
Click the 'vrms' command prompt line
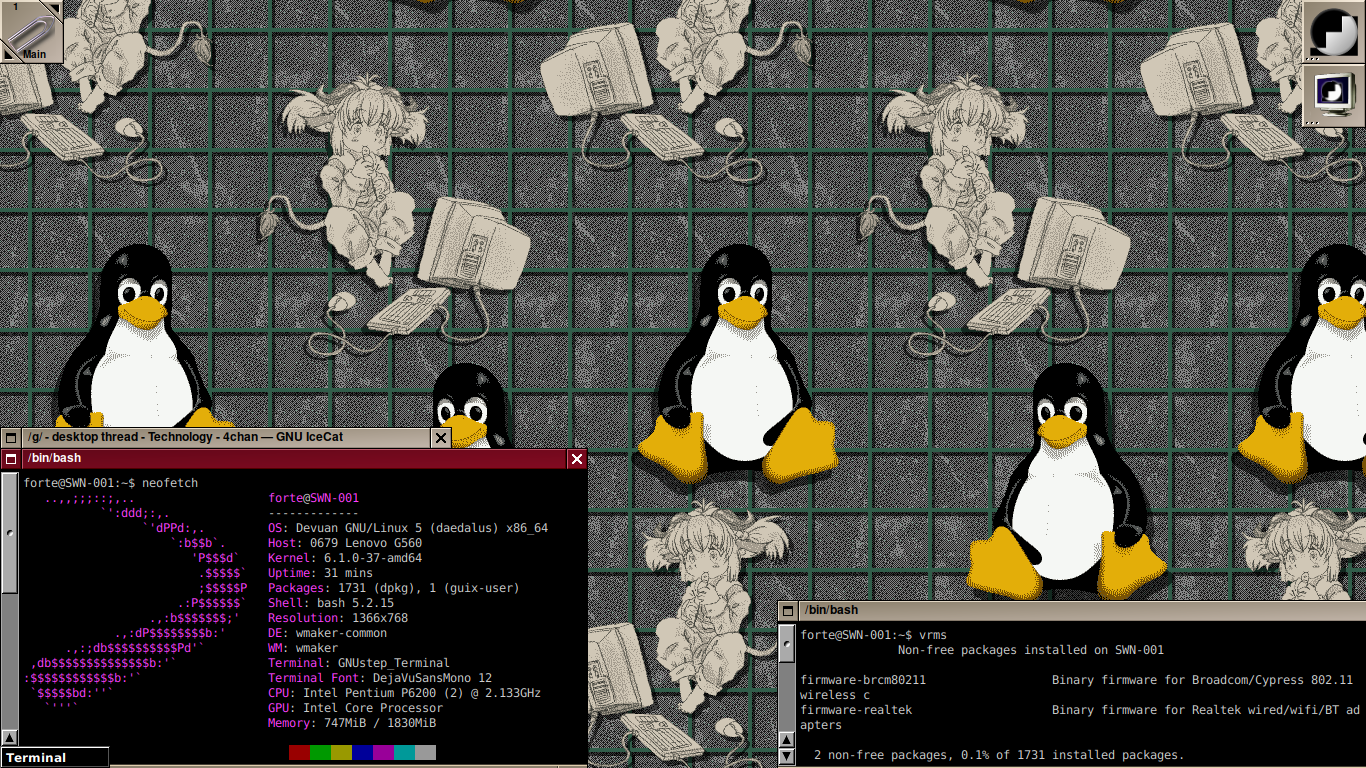click(874, 635)
